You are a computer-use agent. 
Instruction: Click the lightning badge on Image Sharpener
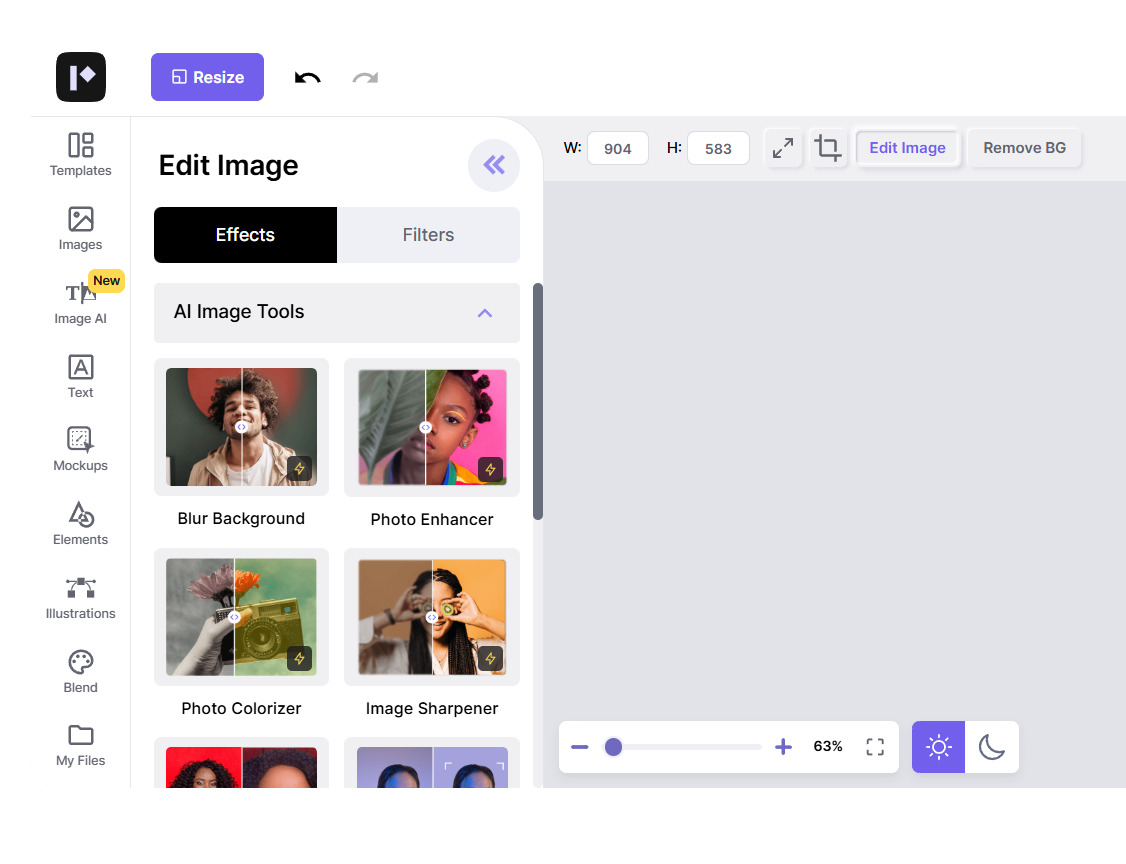[490, 659]
